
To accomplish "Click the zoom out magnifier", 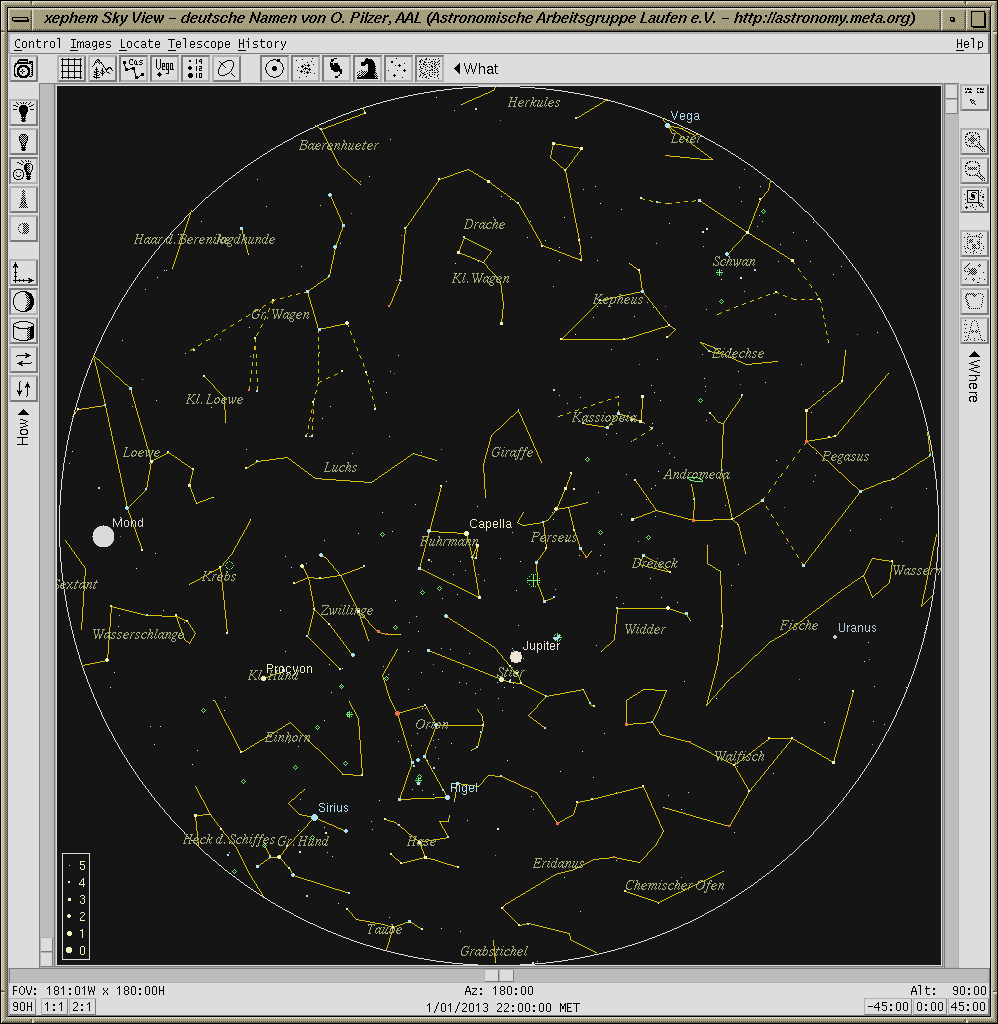I will click(x=974, y=170).
